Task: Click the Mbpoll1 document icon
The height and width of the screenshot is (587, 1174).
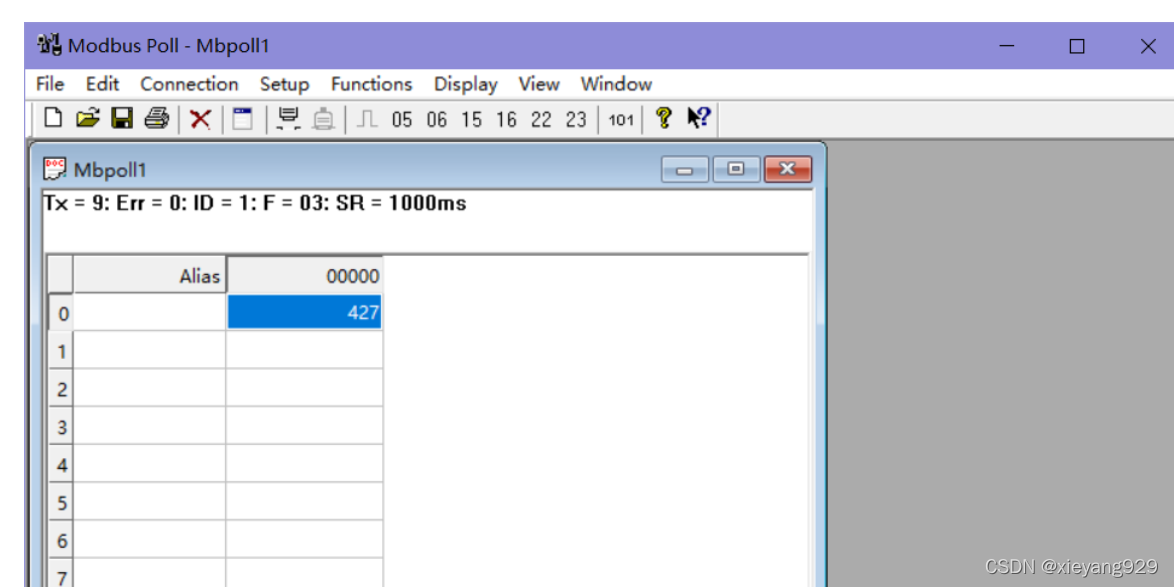Action: 55,169
